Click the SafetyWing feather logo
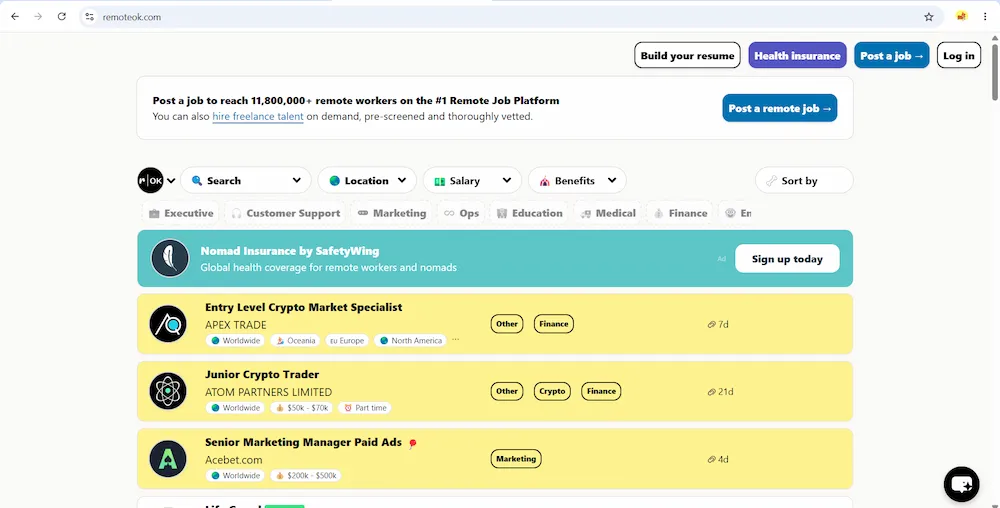 tap(170, 258)
